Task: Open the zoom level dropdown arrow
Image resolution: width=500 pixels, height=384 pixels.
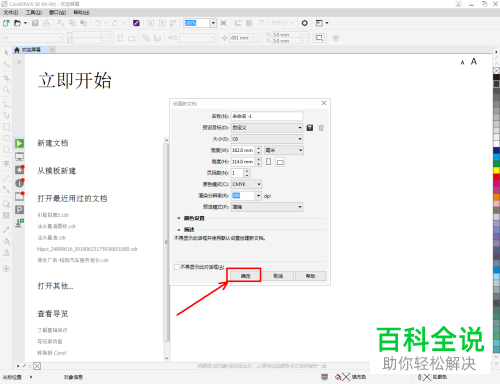Action: [x=213, y=23]
